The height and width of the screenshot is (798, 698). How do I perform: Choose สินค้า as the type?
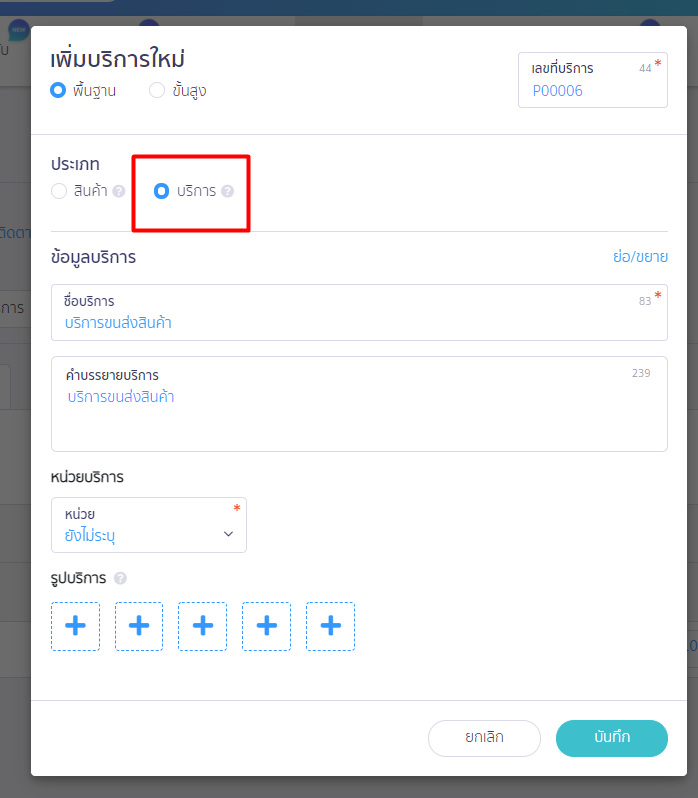[x=59, y=191]
